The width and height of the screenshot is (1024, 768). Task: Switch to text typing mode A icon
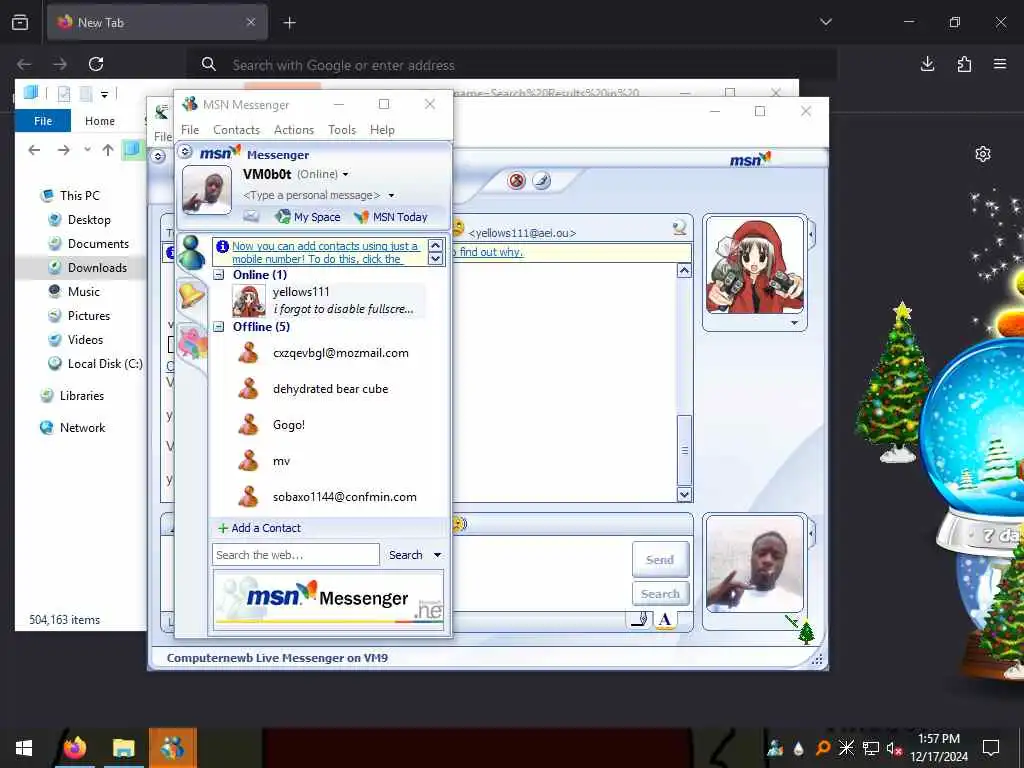(665, 619)
